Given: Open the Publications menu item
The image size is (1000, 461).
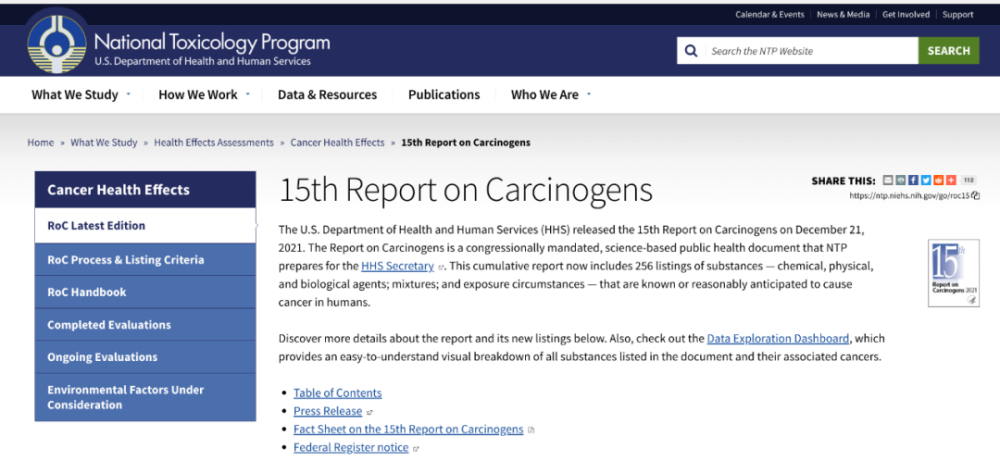Looking at the screenshot, I should (444, 94).
